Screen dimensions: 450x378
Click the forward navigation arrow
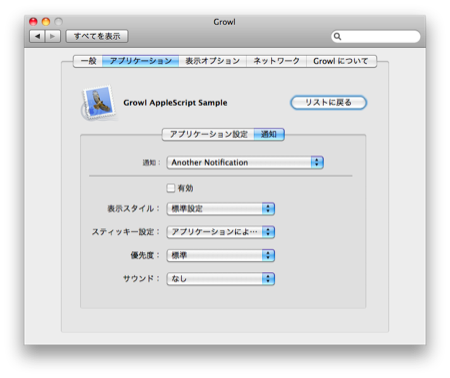53,36
